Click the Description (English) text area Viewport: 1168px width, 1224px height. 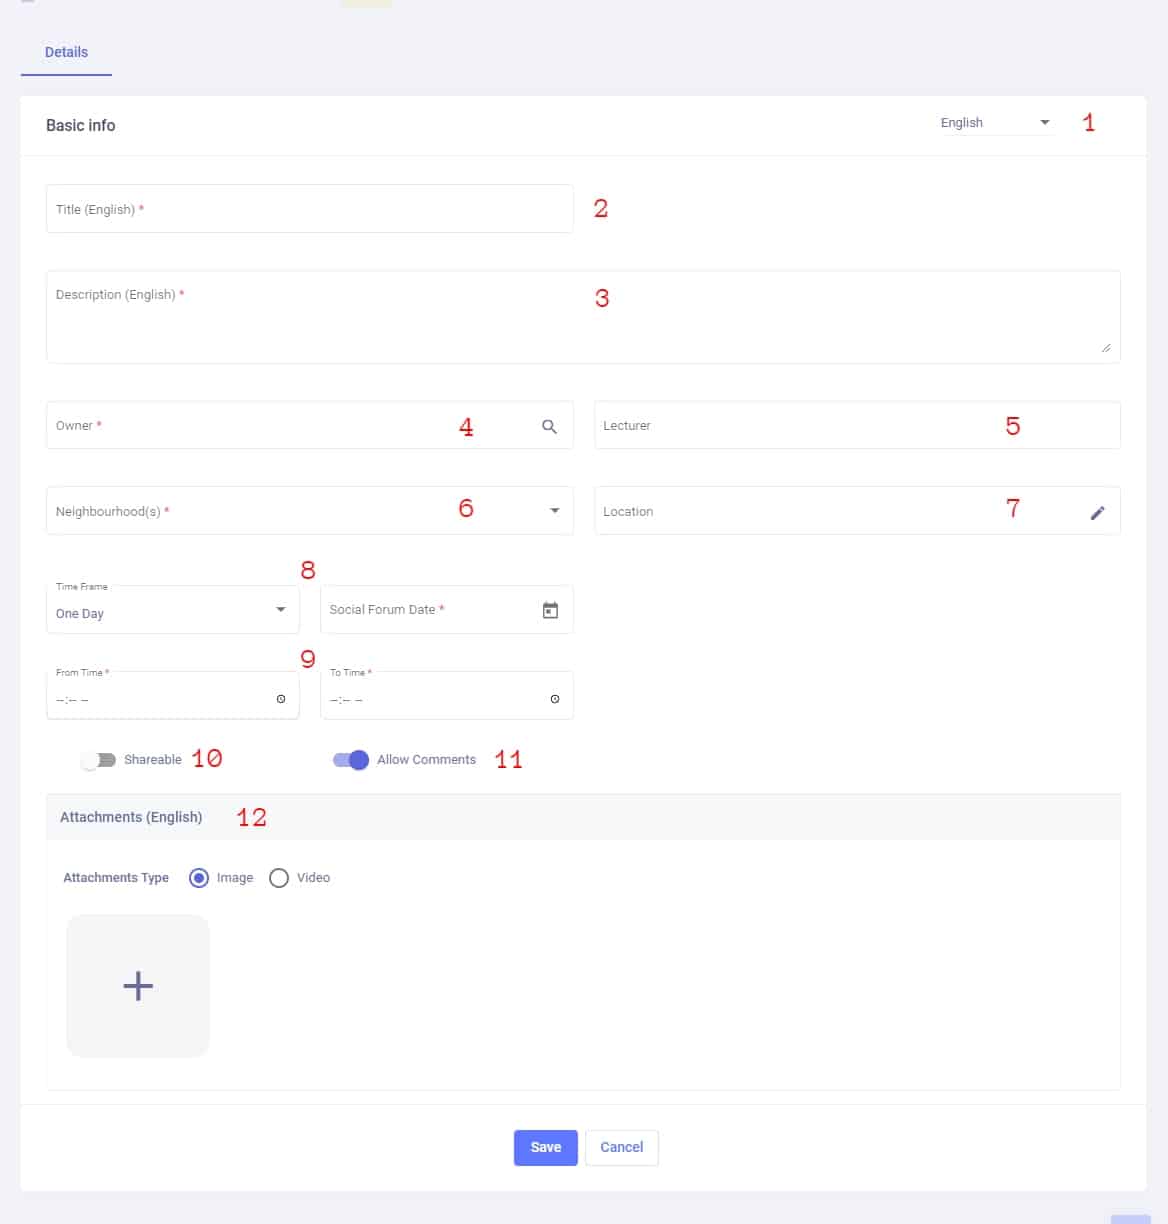(582, 318)
